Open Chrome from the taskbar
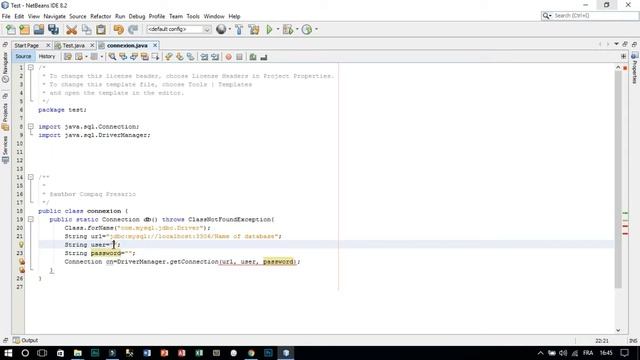Screen dimensions: 640x360 pyautogui.click(x=251, y=353)
